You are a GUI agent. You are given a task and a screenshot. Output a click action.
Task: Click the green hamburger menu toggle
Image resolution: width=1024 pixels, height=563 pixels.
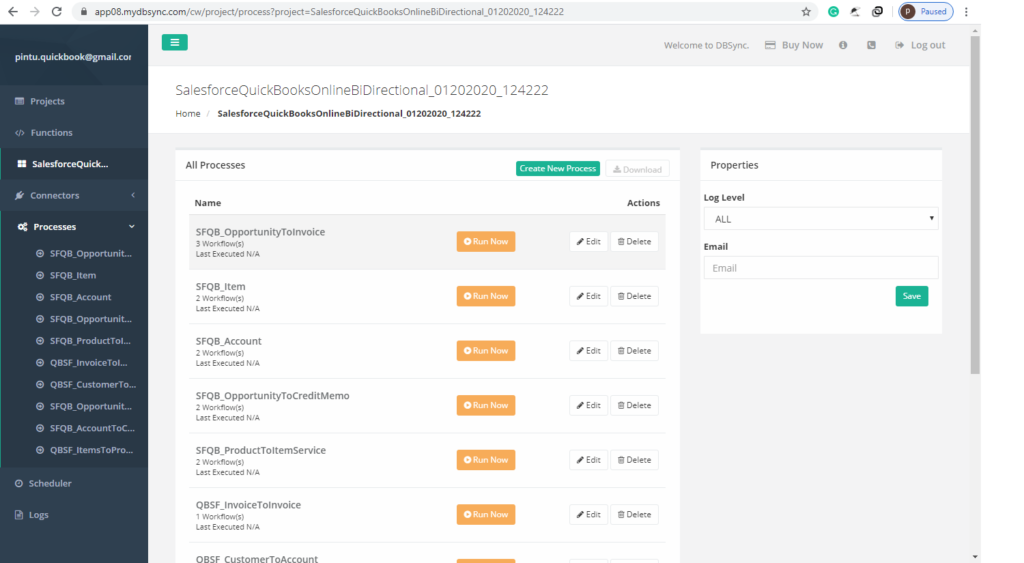coord(174,42)
